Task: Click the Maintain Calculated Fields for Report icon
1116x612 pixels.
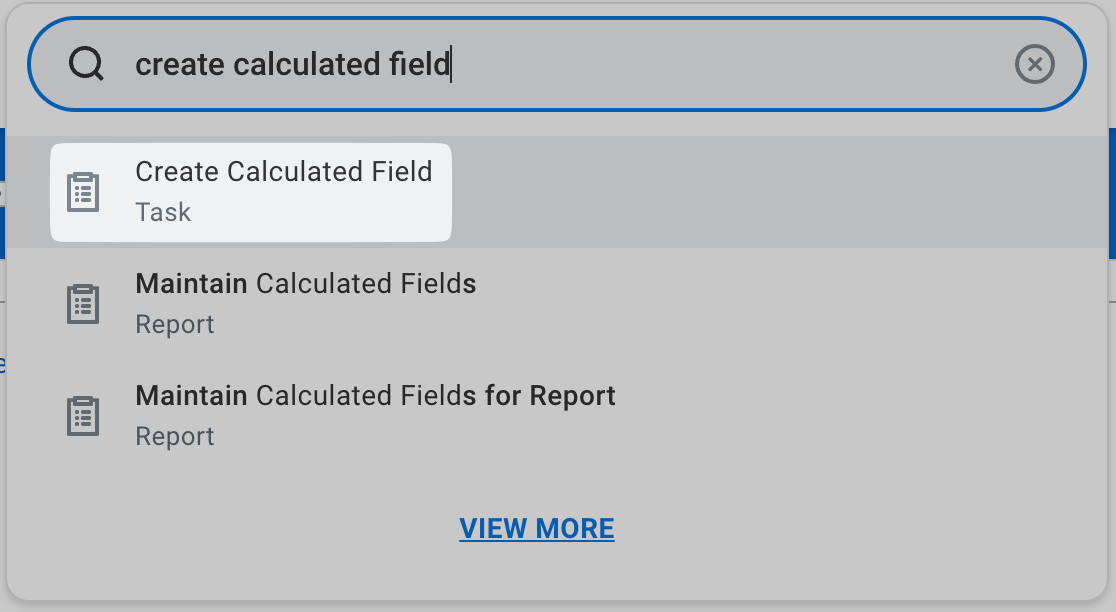Action: [x=83, y=416]
